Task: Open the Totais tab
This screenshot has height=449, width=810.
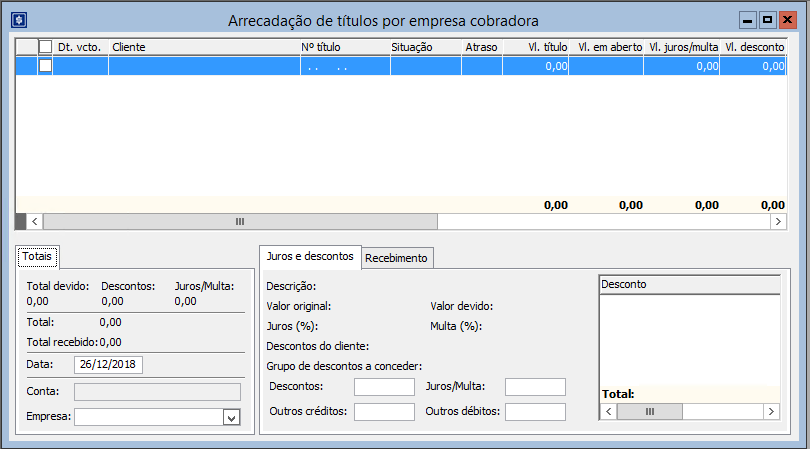Action: [39, 256]
